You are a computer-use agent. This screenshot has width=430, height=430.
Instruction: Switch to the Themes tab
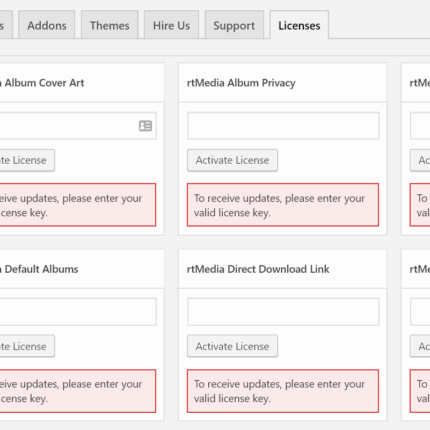click(109, 25)
